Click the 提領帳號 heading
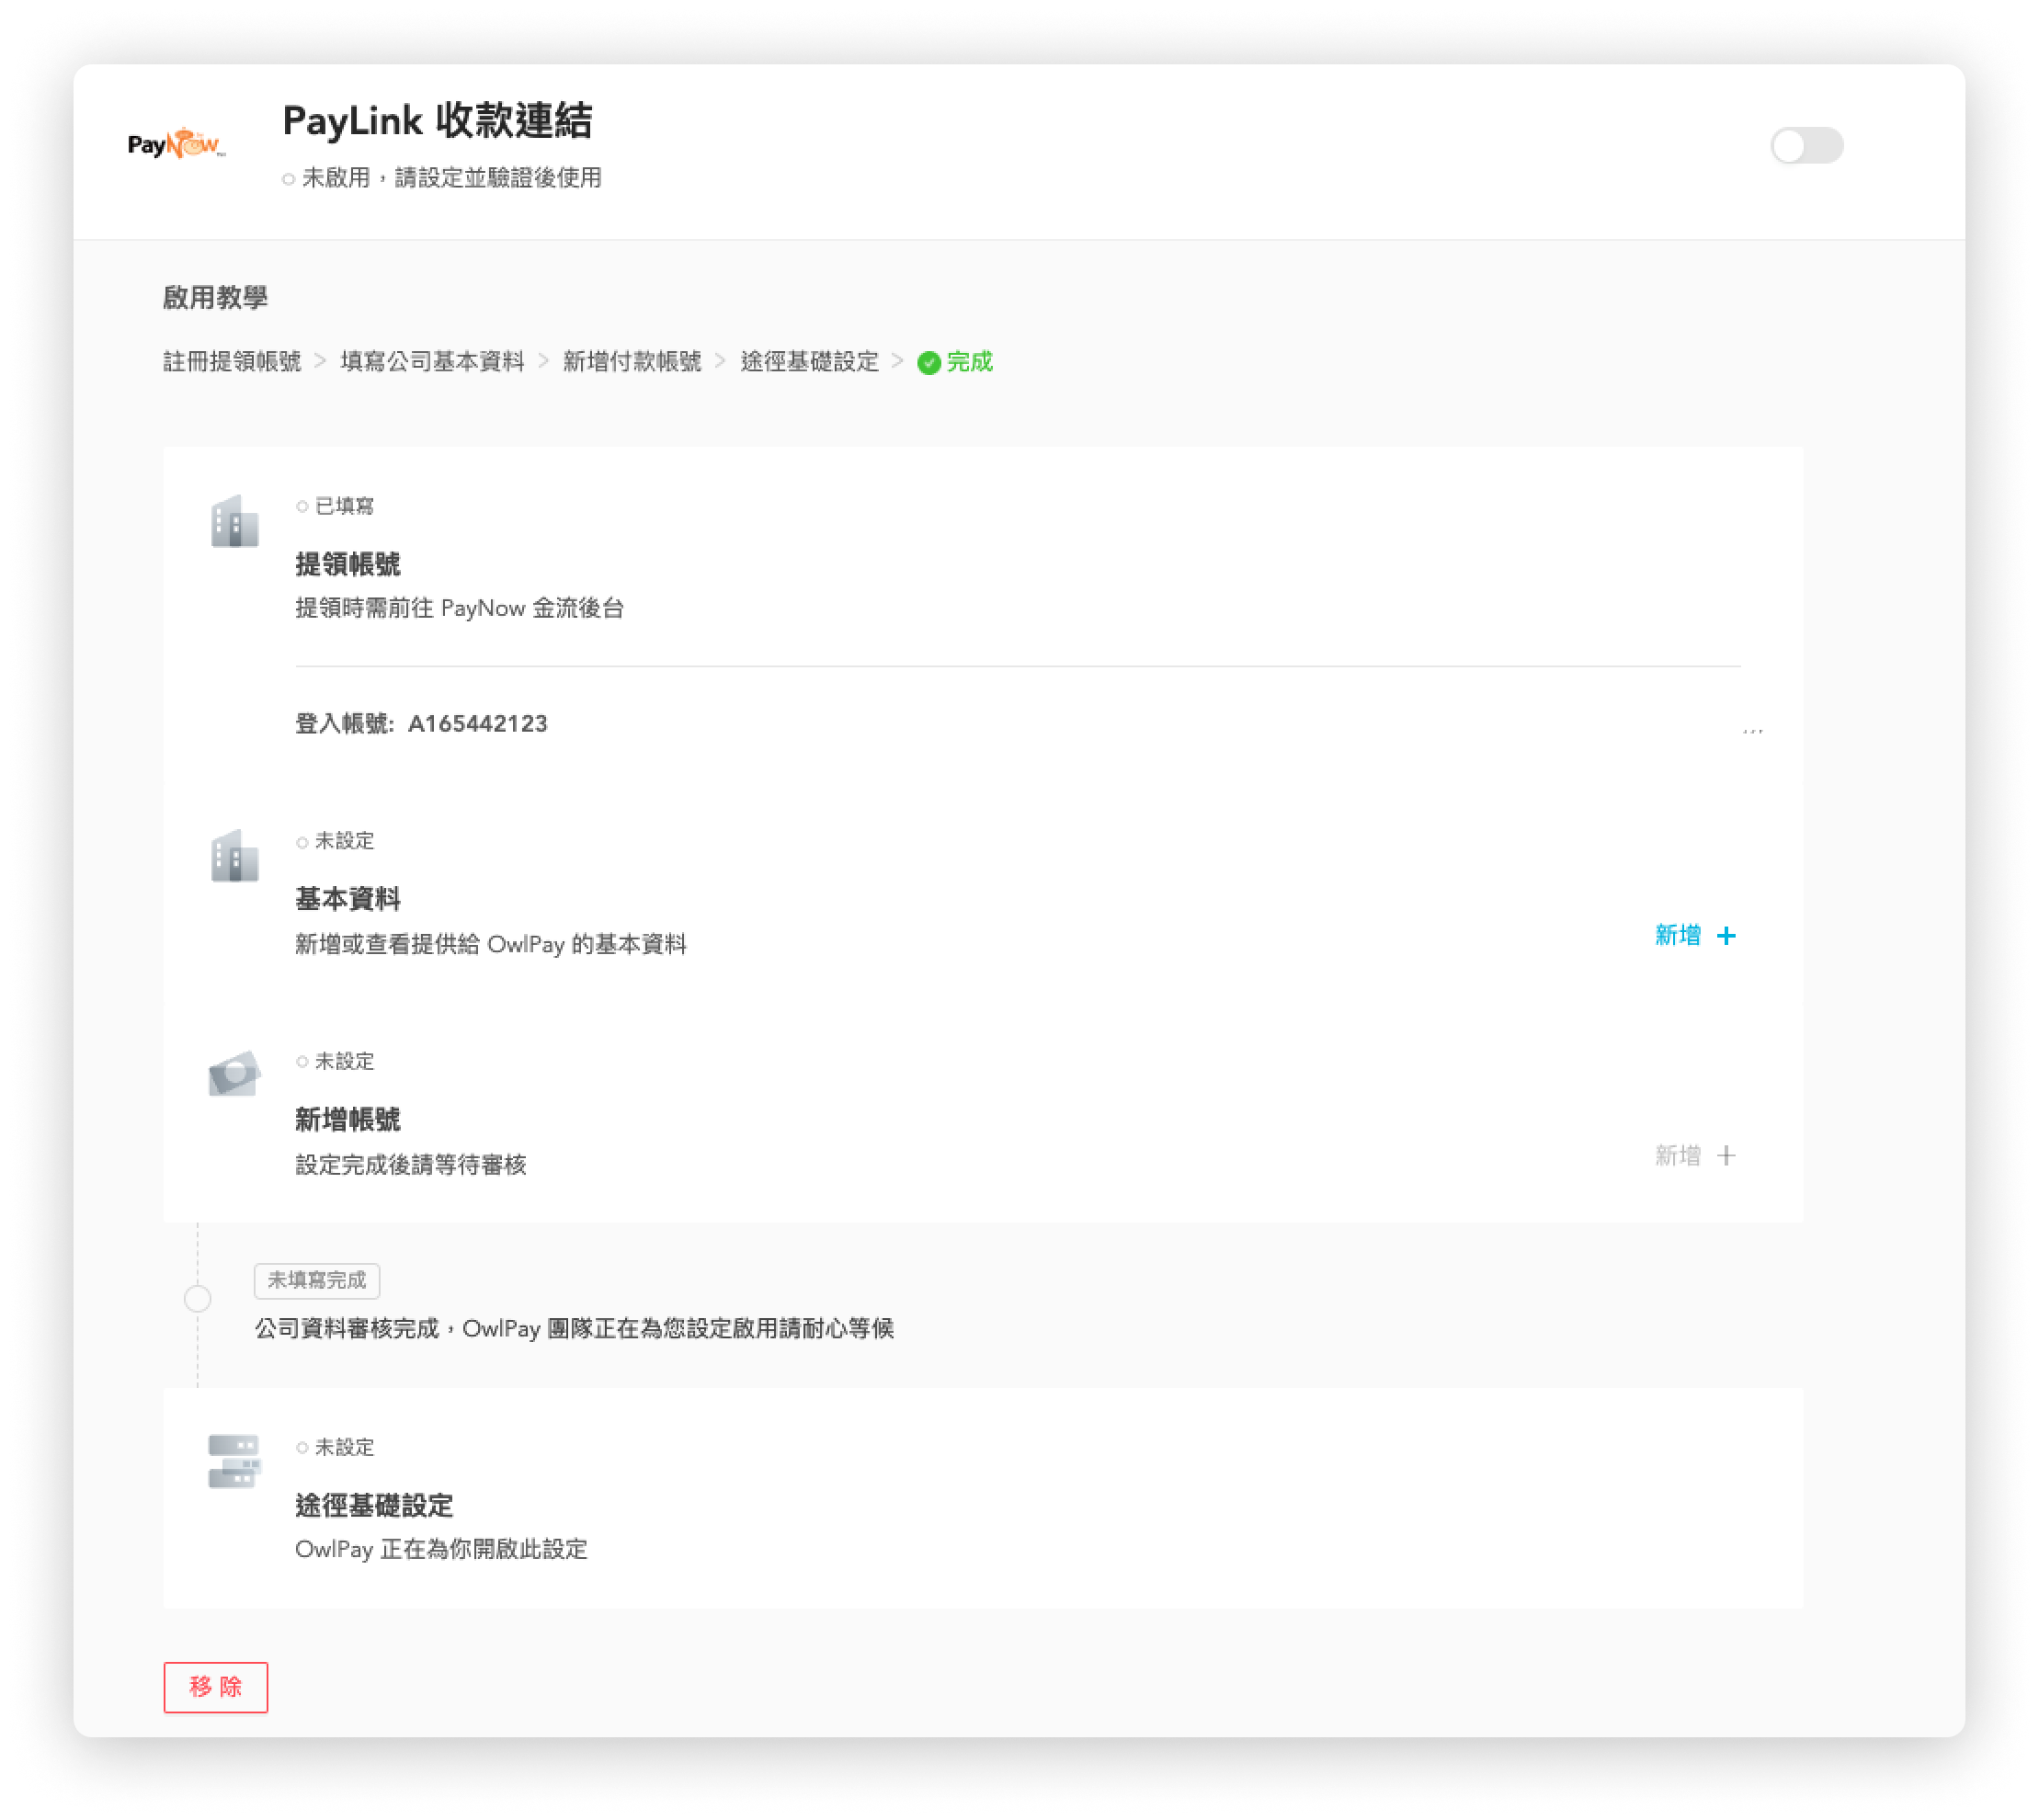Image resolution: width=2039 pixels, height=1820 pixels. pyautogui.click(x=348, y=564)
